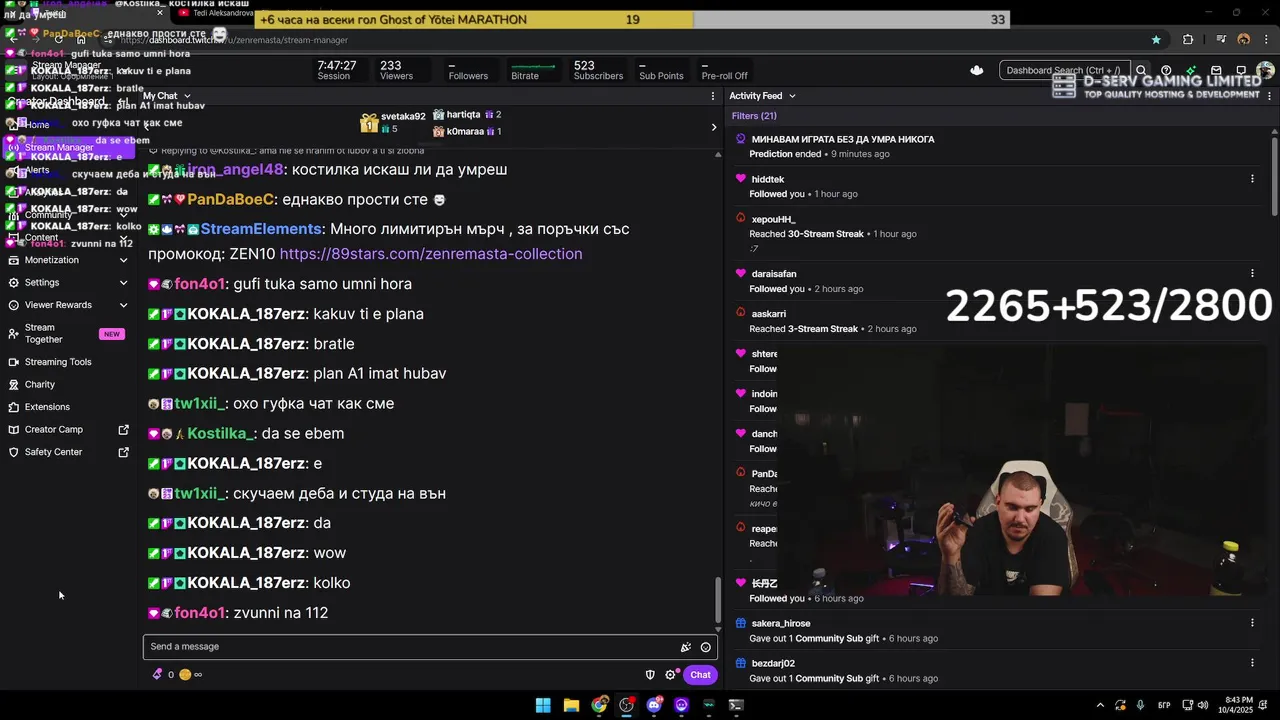Open the help question mark icon

[x=1166, y=71]
